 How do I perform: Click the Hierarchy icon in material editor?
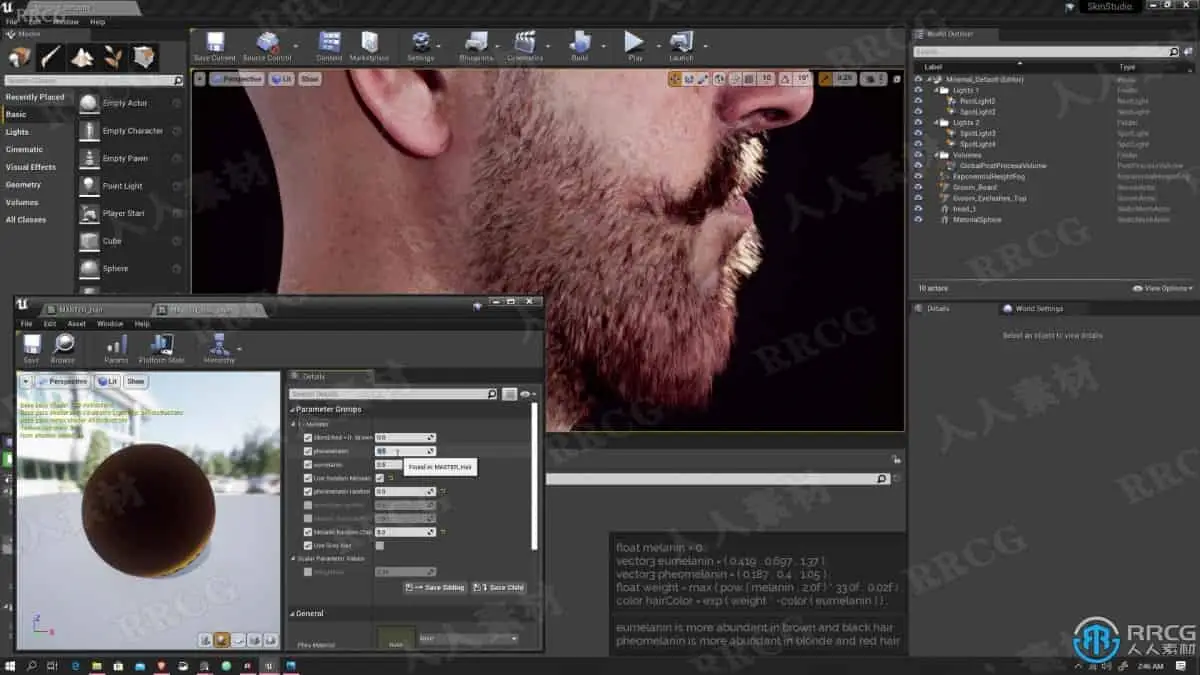coord(219,347)
